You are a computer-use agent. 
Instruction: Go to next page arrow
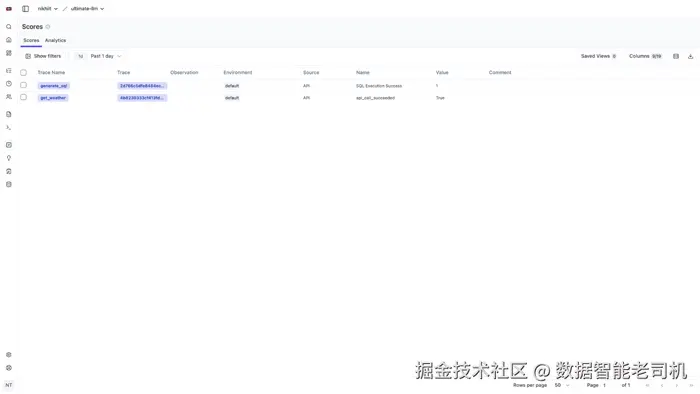point(677,385)
